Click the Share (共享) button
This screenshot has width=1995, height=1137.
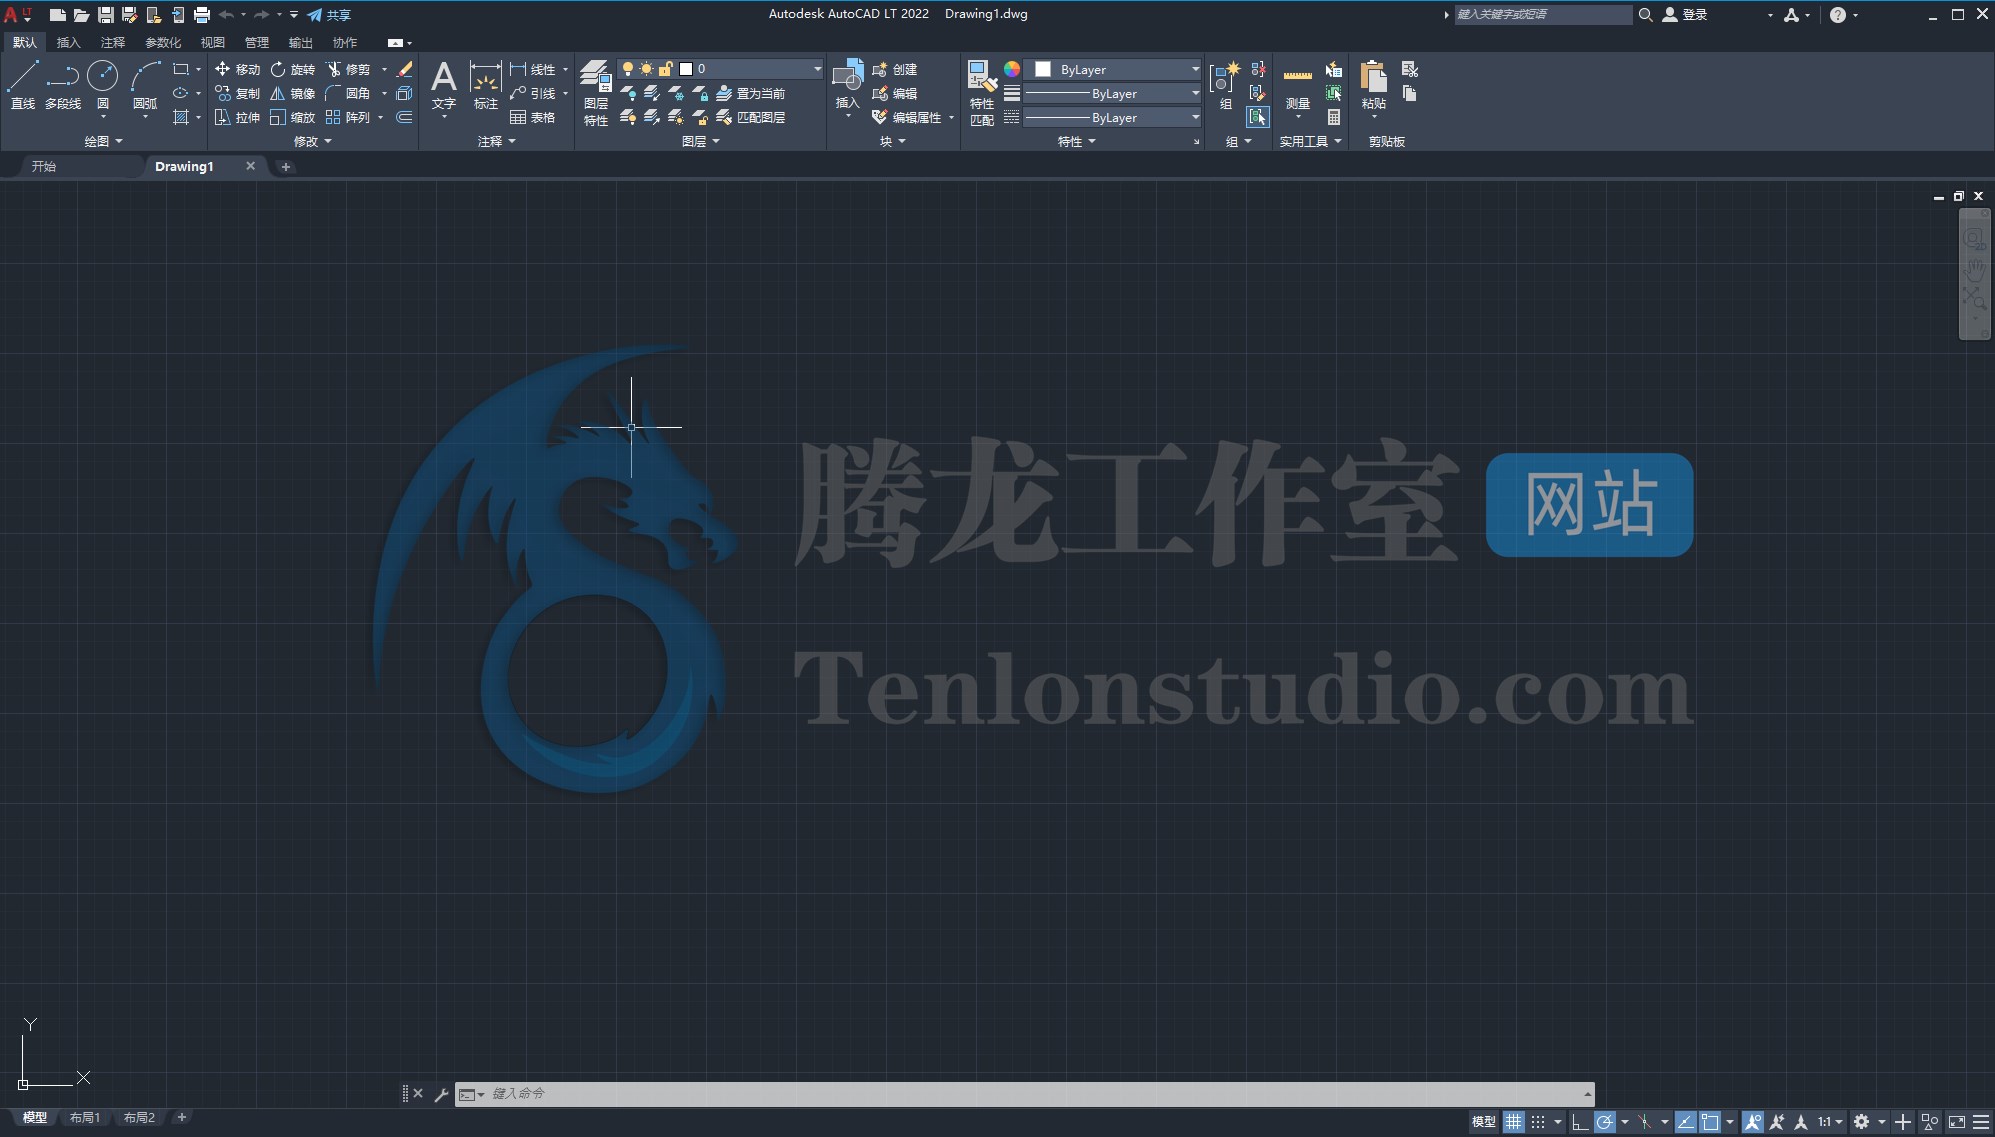329,15
